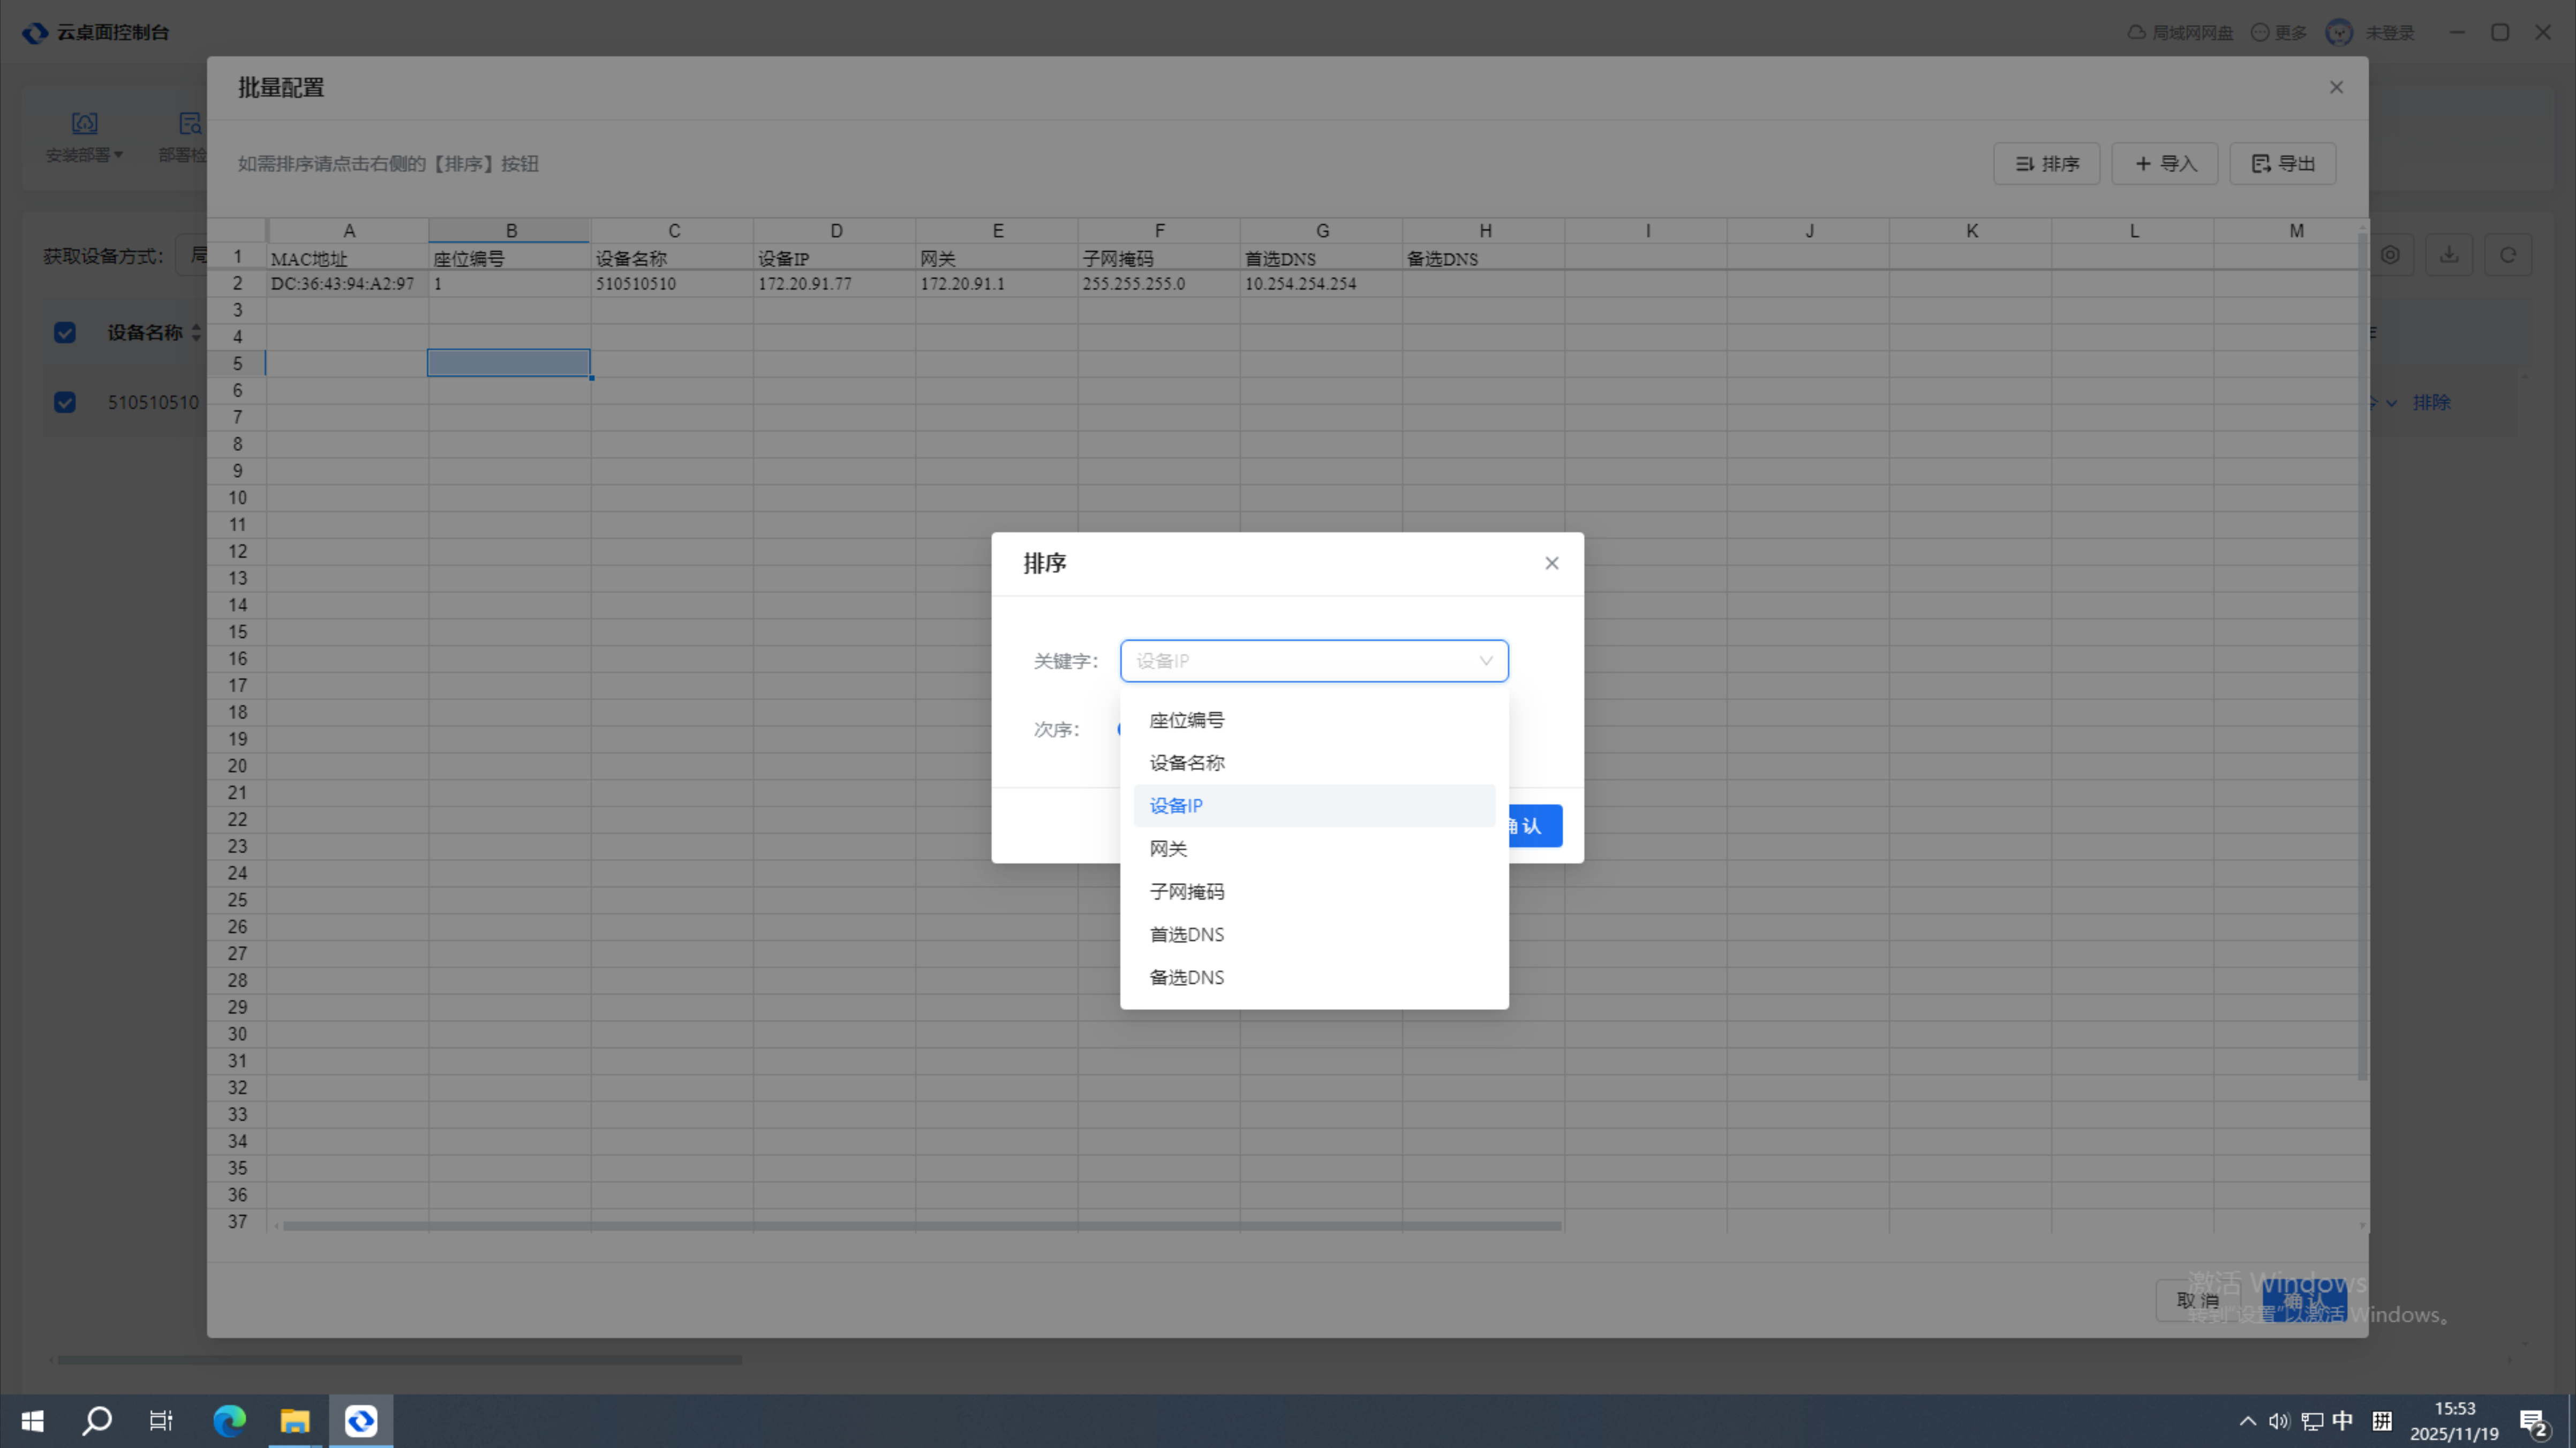Click the 导入 import button
This screenshot has height=1448, width=2576.
(2165, 164)
